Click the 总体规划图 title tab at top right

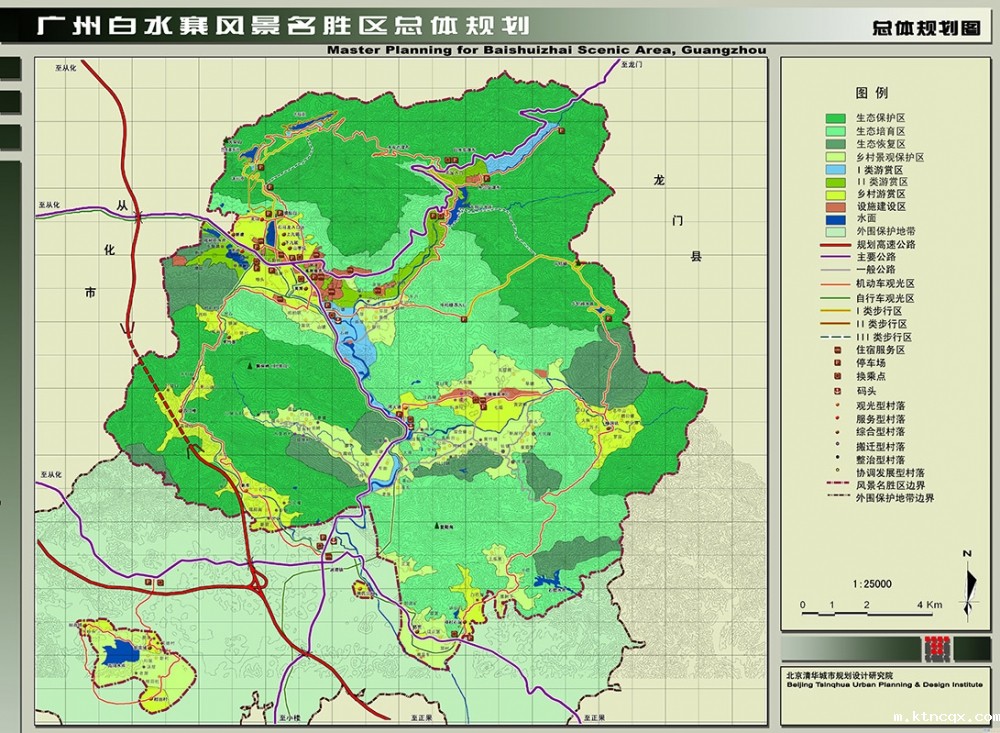click(925, 29)
